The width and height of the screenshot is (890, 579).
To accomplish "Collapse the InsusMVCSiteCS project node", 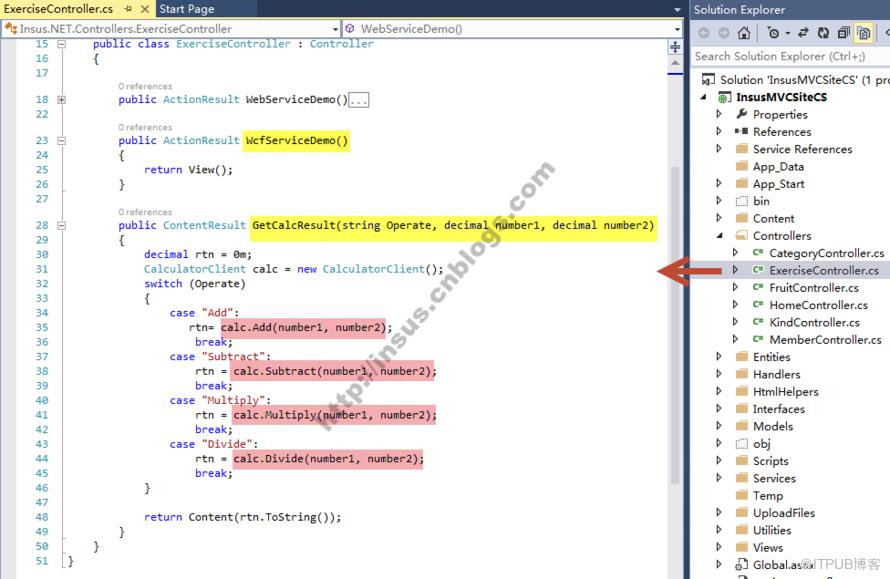I will click(704, 97).
